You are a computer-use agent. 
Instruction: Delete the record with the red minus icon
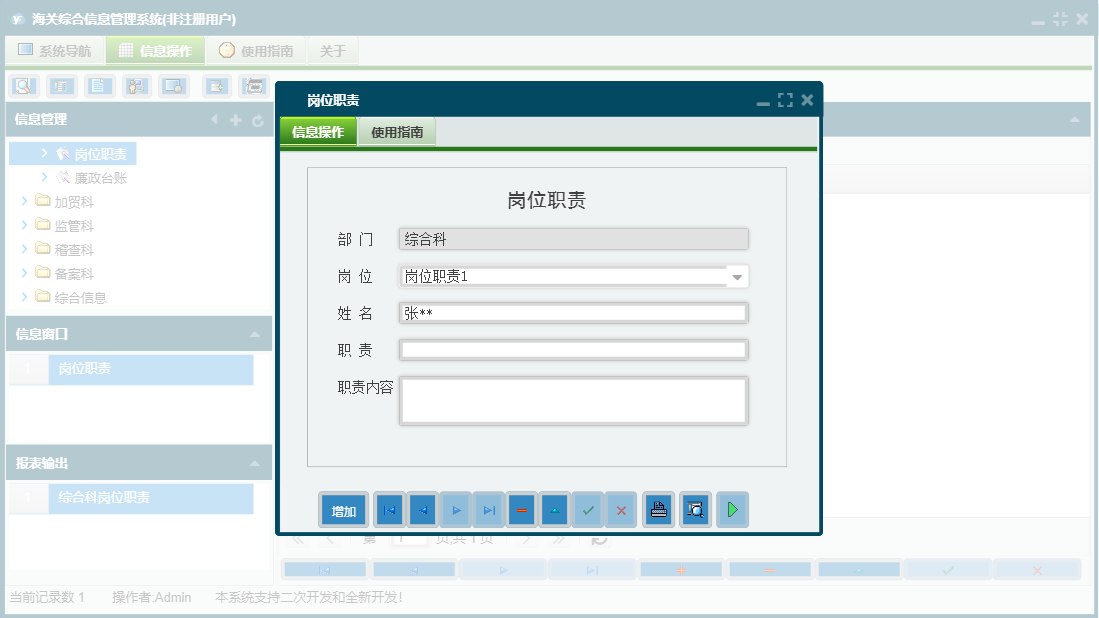(x=521, y=509)
